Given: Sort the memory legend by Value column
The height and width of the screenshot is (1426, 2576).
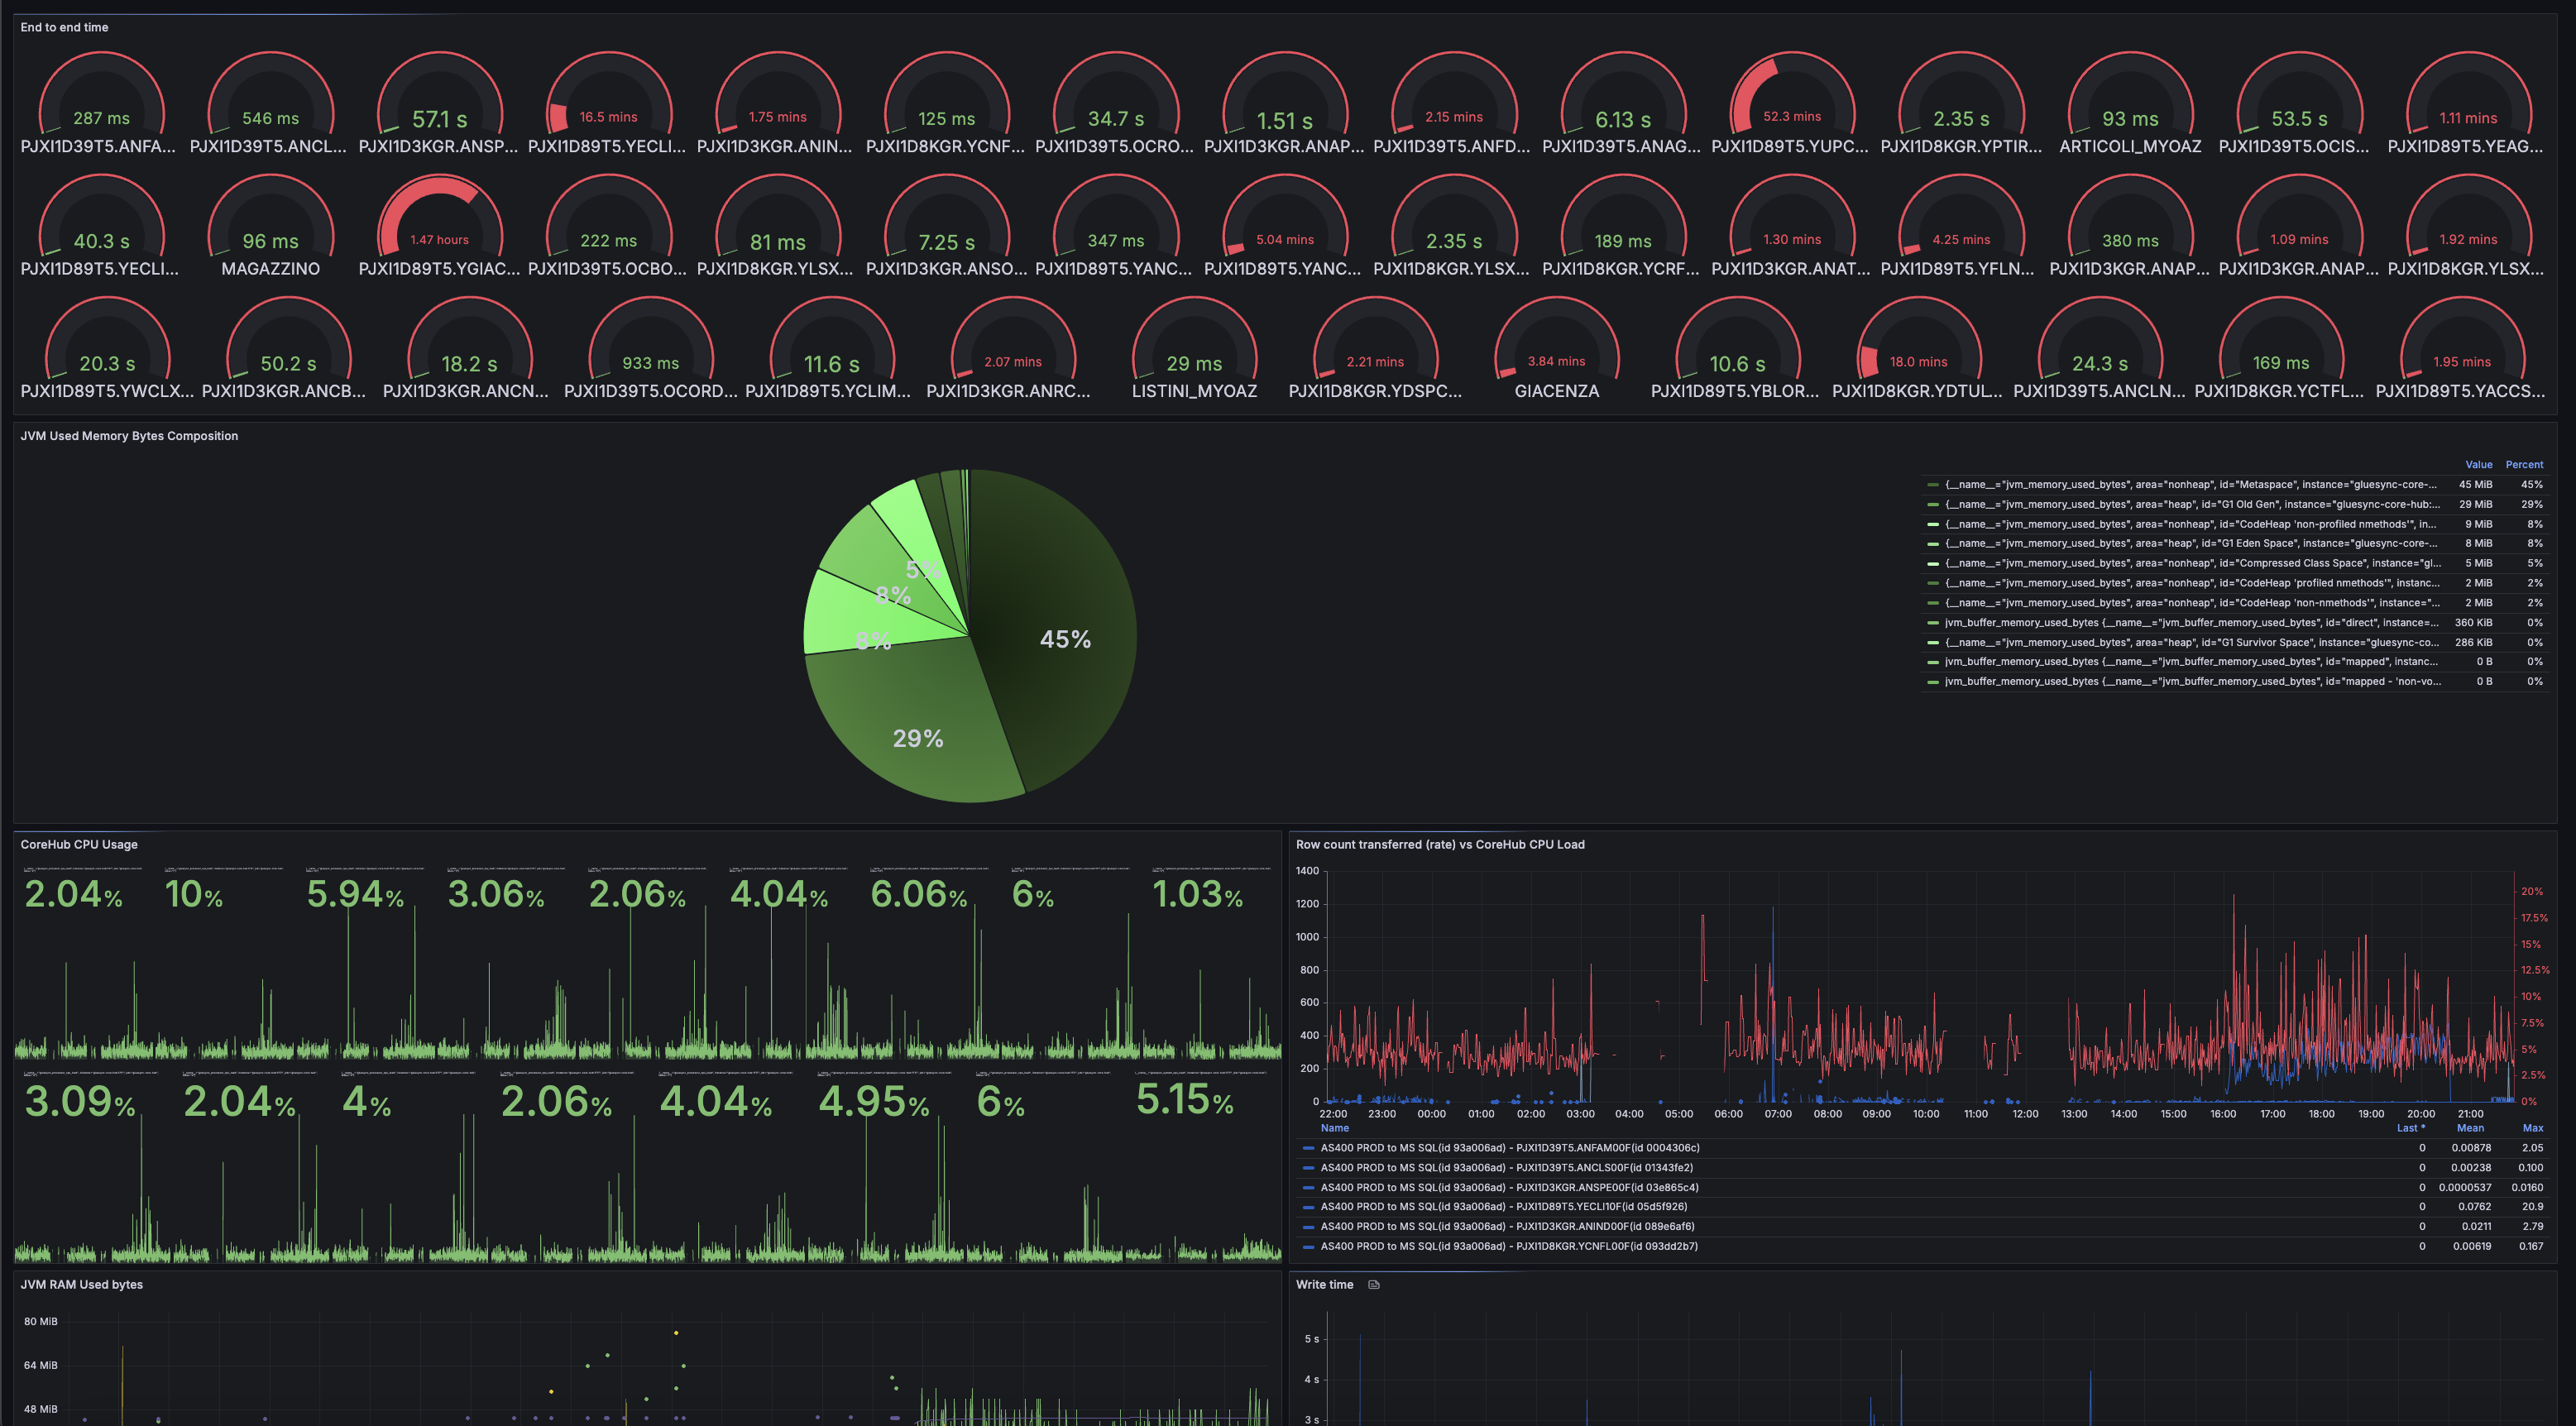Looking at the screenshot, I should (x=2478, y=465).
